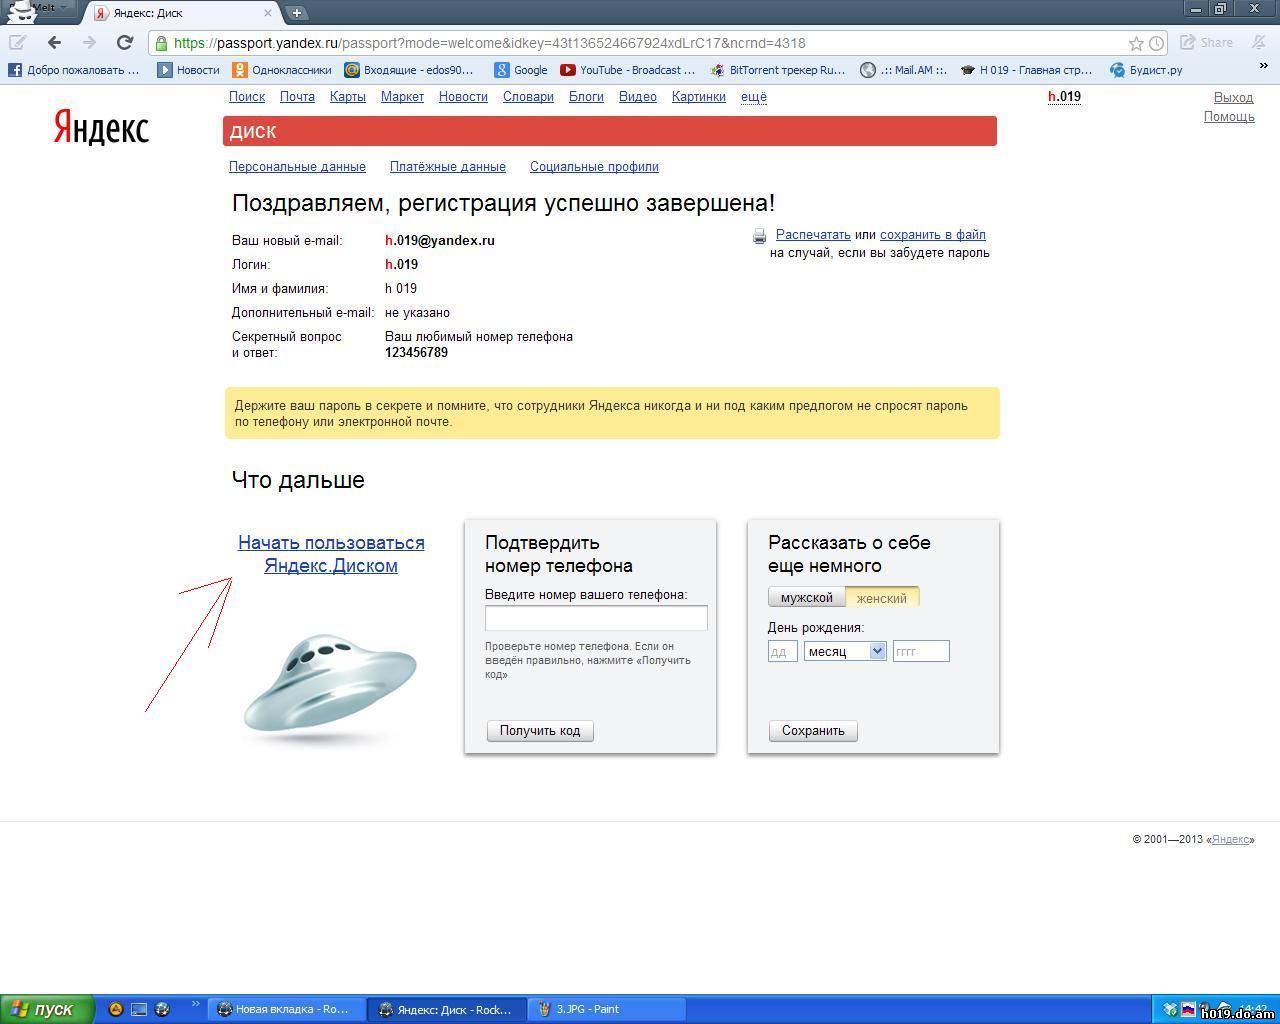
Task: Switch to '3.JPG - Paint' taskbar window
Action: coord(605,1009)
